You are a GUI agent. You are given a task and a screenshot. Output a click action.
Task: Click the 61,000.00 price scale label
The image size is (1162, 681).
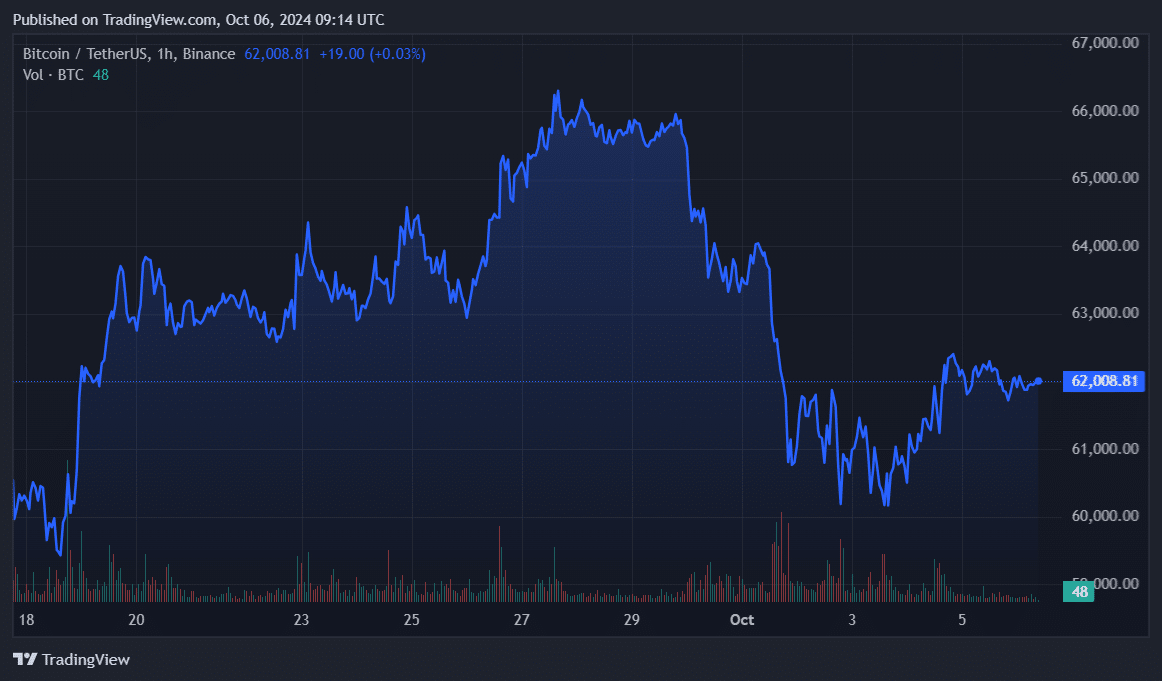tap(1105, 449)
